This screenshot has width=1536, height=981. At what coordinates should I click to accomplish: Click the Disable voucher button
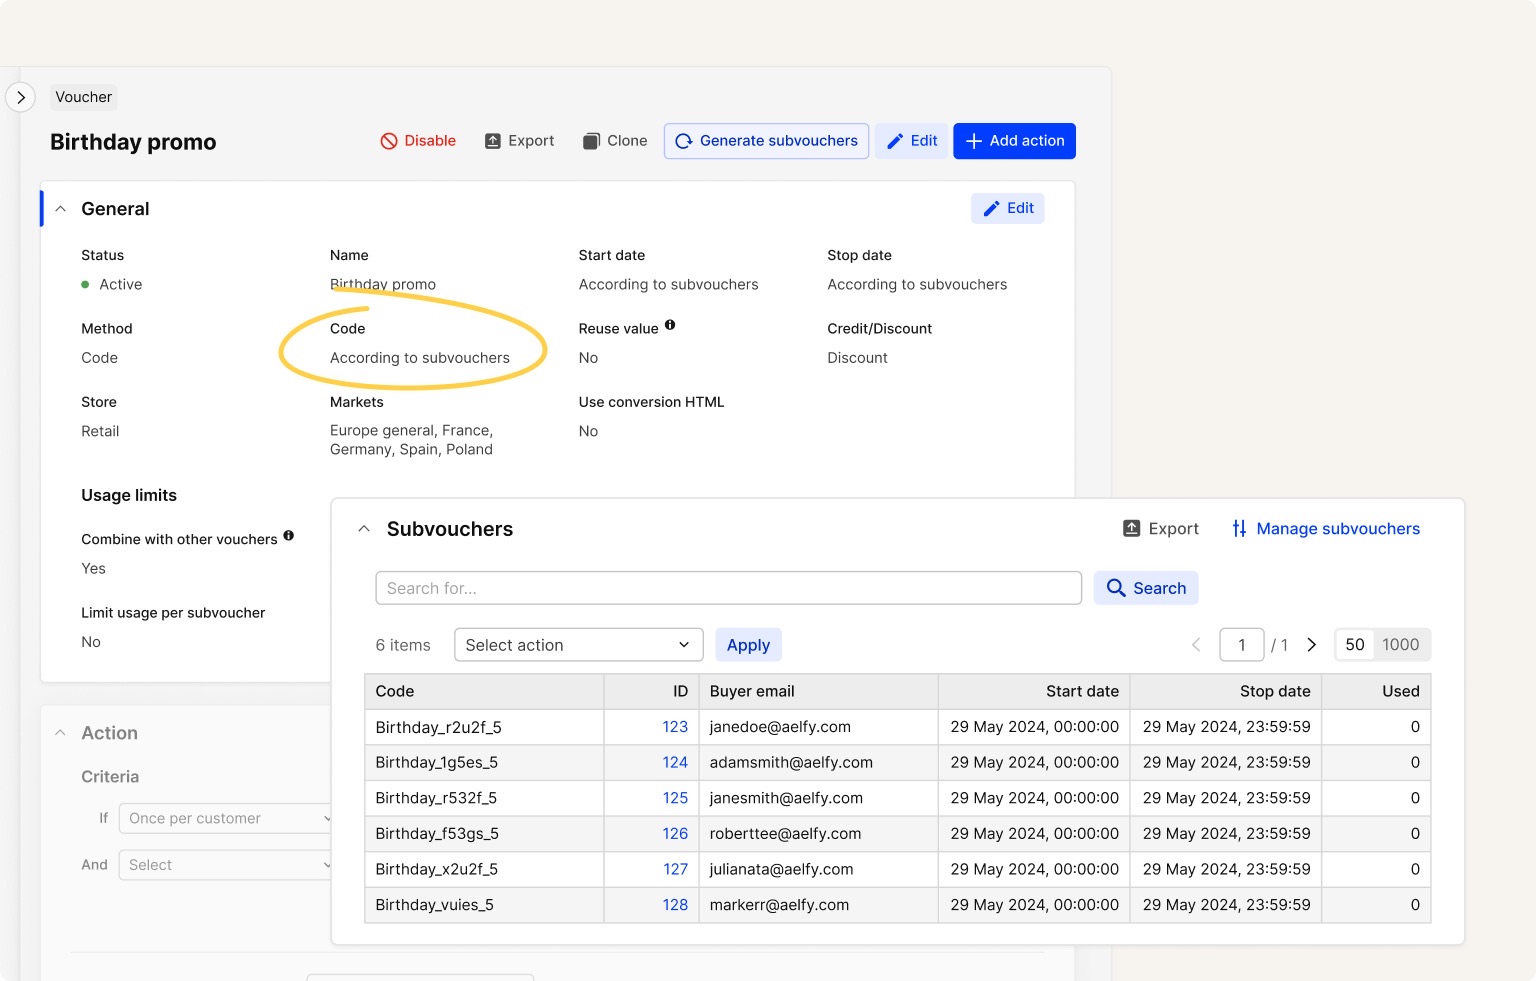pyautogui.click(x=418, y=141)
